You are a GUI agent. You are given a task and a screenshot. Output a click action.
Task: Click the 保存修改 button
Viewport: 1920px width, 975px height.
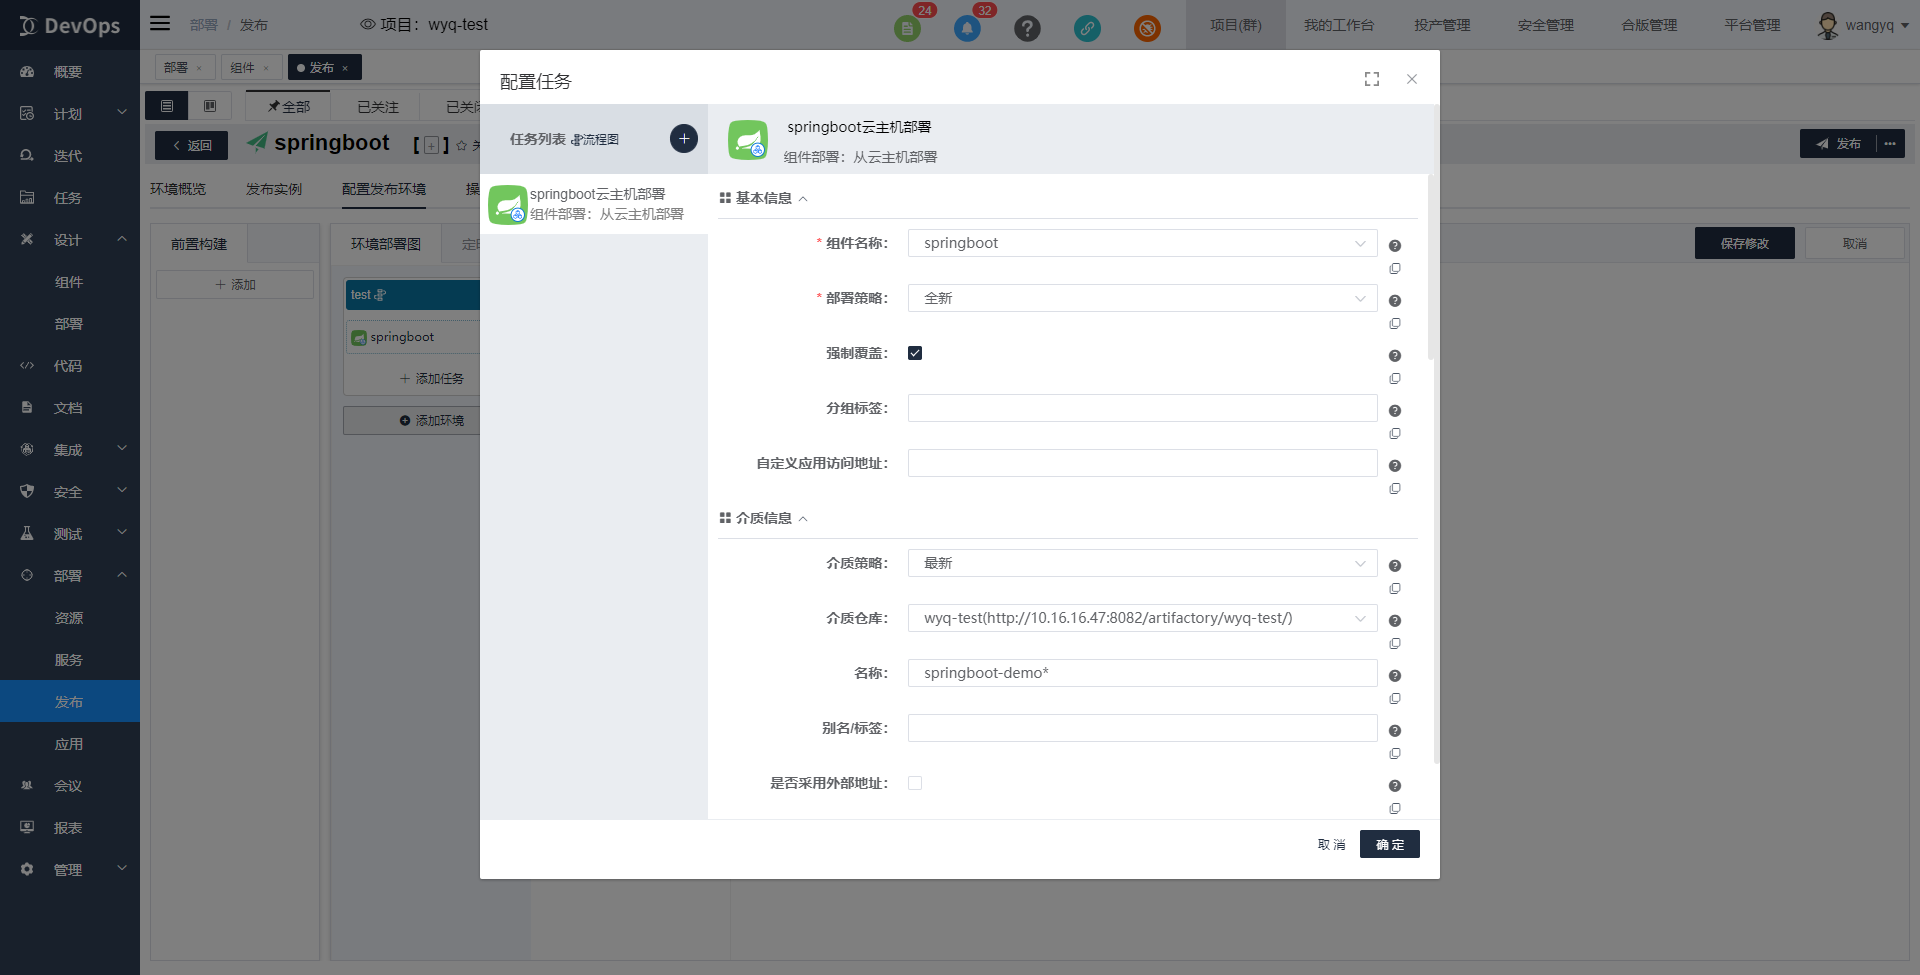(x=1744, y=243)
